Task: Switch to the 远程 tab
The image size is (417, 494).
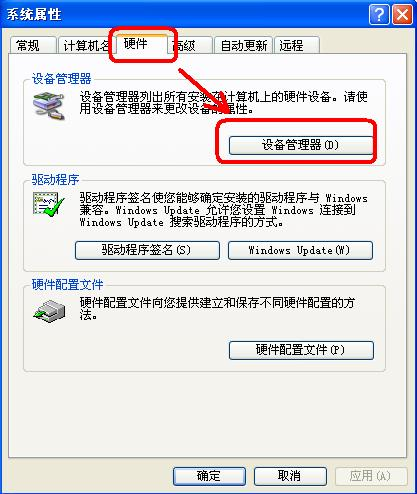Action: 297,45
